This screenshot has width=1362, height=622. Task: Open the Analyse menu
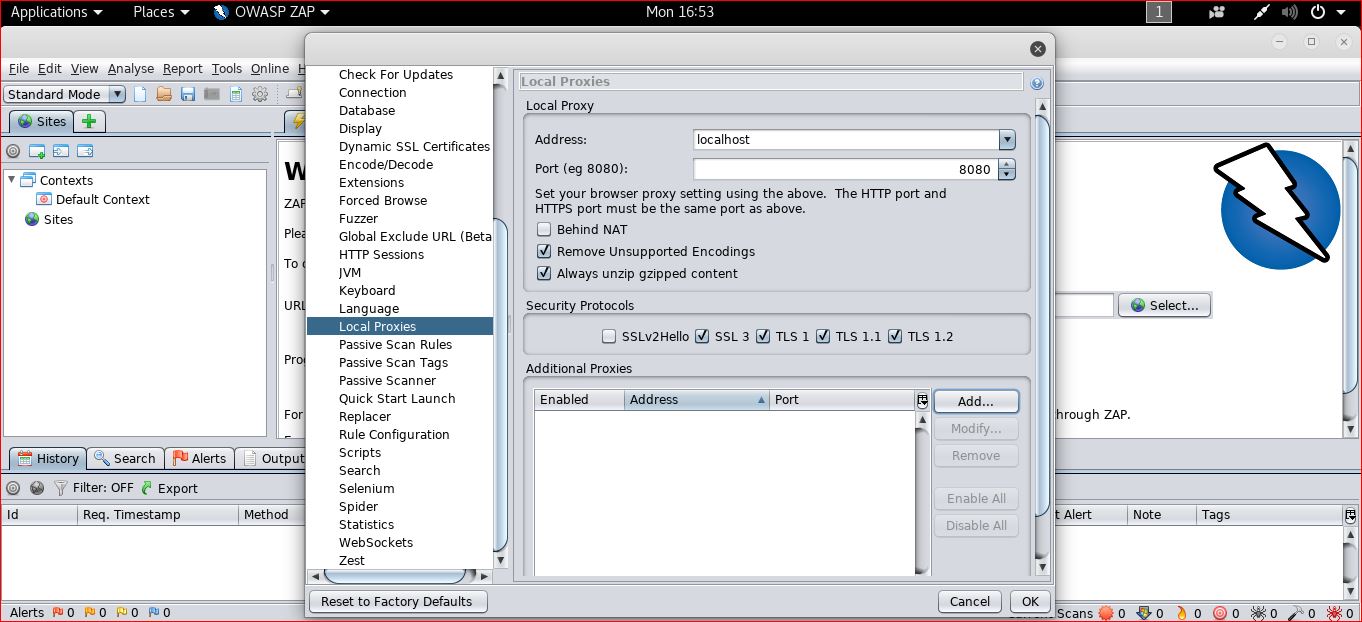pos(131,68)
